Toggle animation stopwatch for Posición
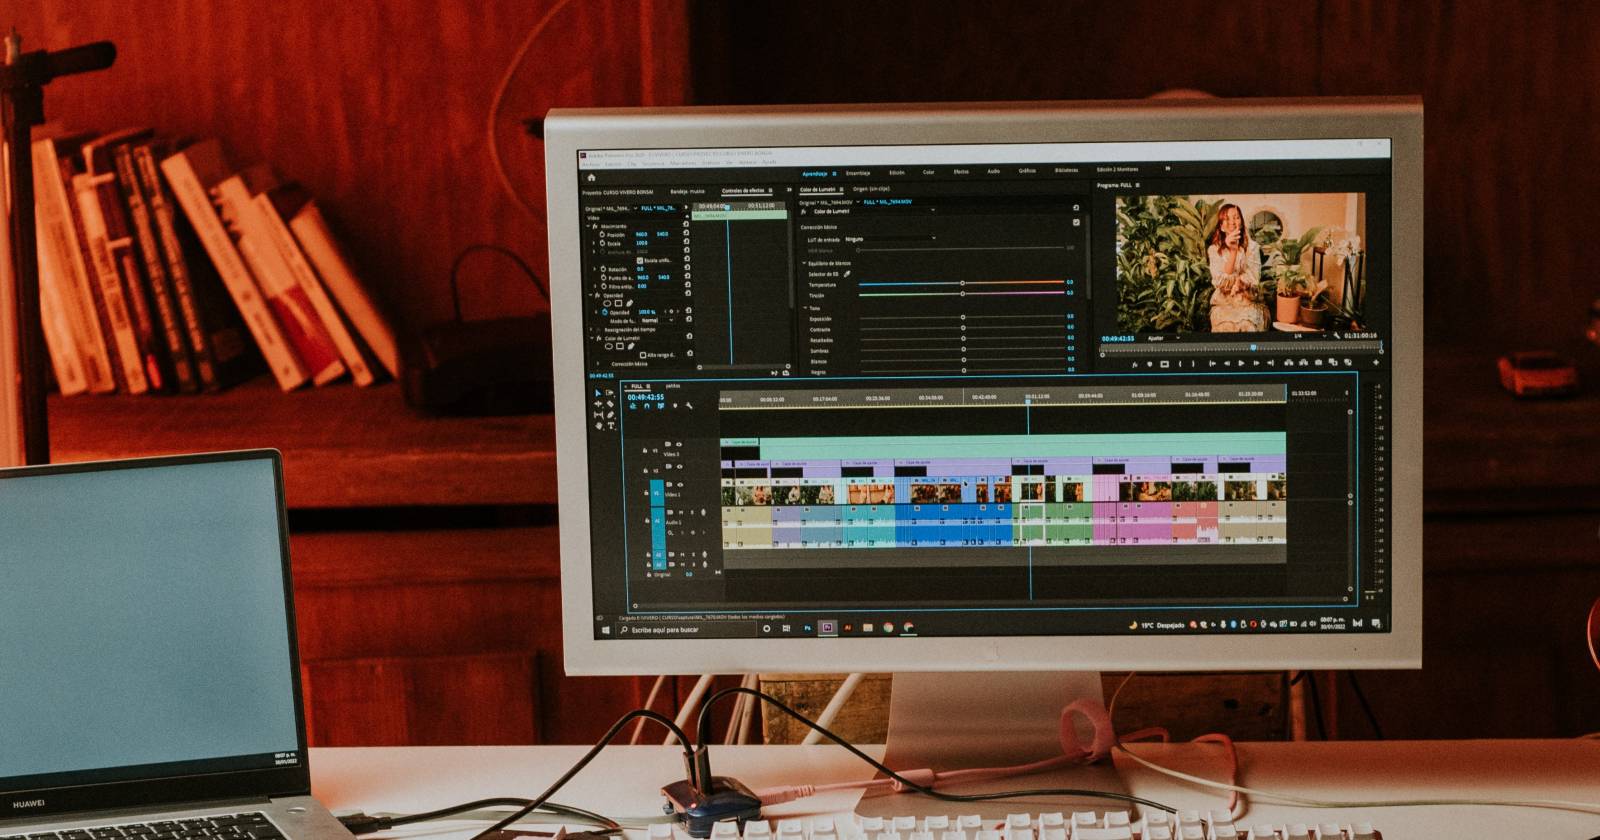The image size is (1600, 840). coord(602,235)
